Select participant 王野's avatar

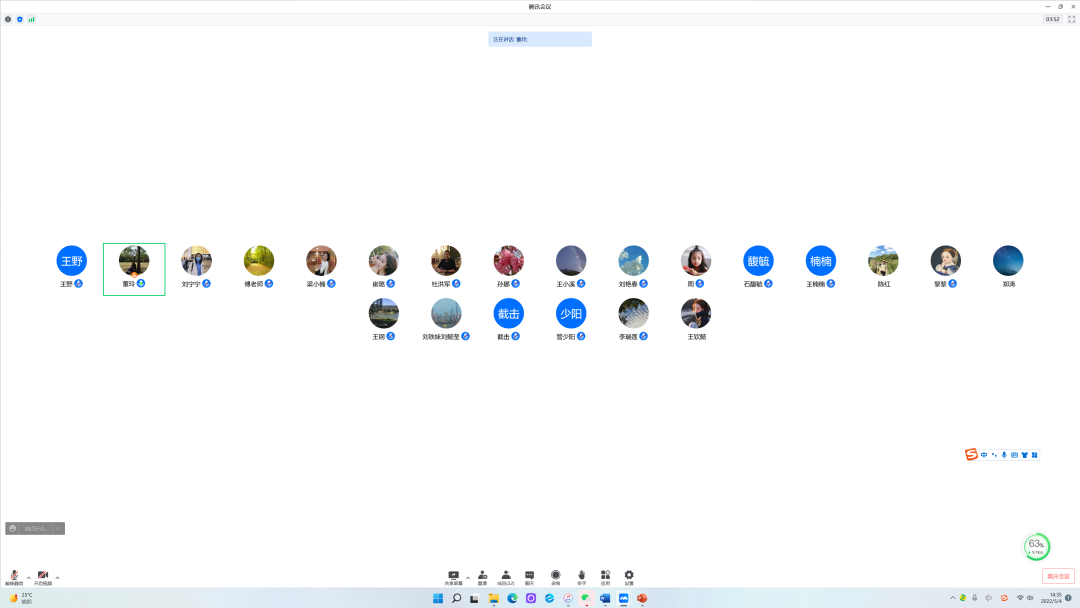point(71,260)
